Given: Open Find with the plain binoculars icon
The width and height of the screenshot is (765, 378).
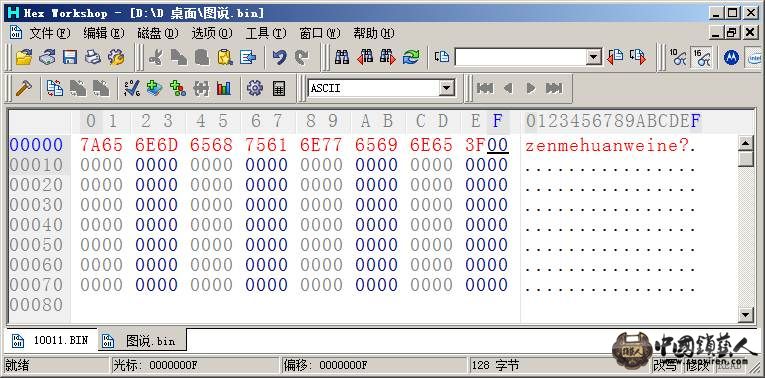Looking at the screenshot, I should pos(342,58).
